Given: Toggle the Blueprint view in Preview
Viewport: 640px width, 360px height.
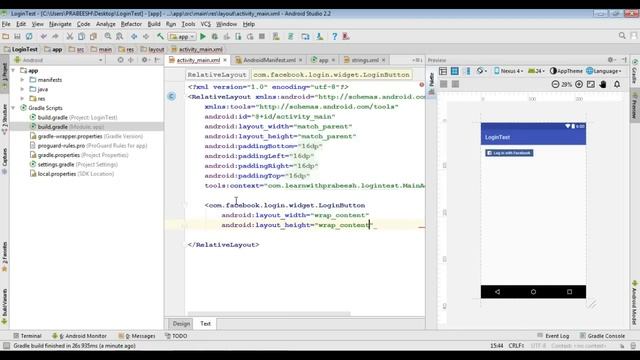Looking at the screenshot, I should 454,71.
